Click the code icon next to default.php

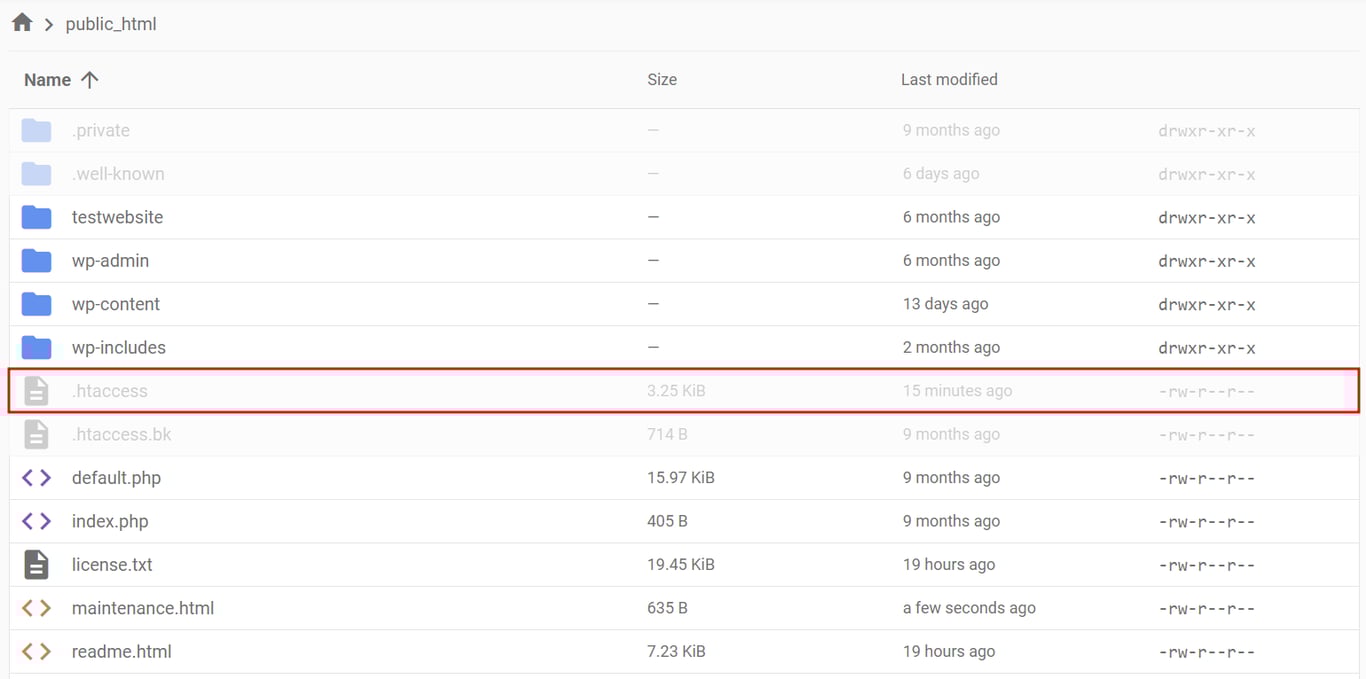point(36,477)
